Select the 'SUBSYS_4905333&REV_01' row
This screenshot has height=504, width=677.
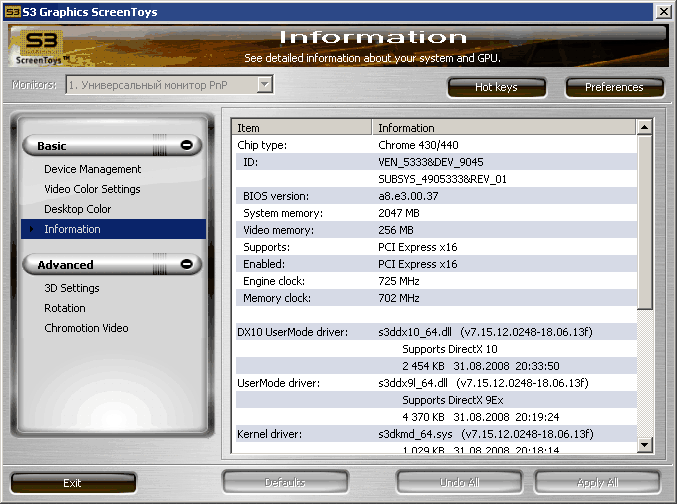pyautogui.click(x=436, y=179)
